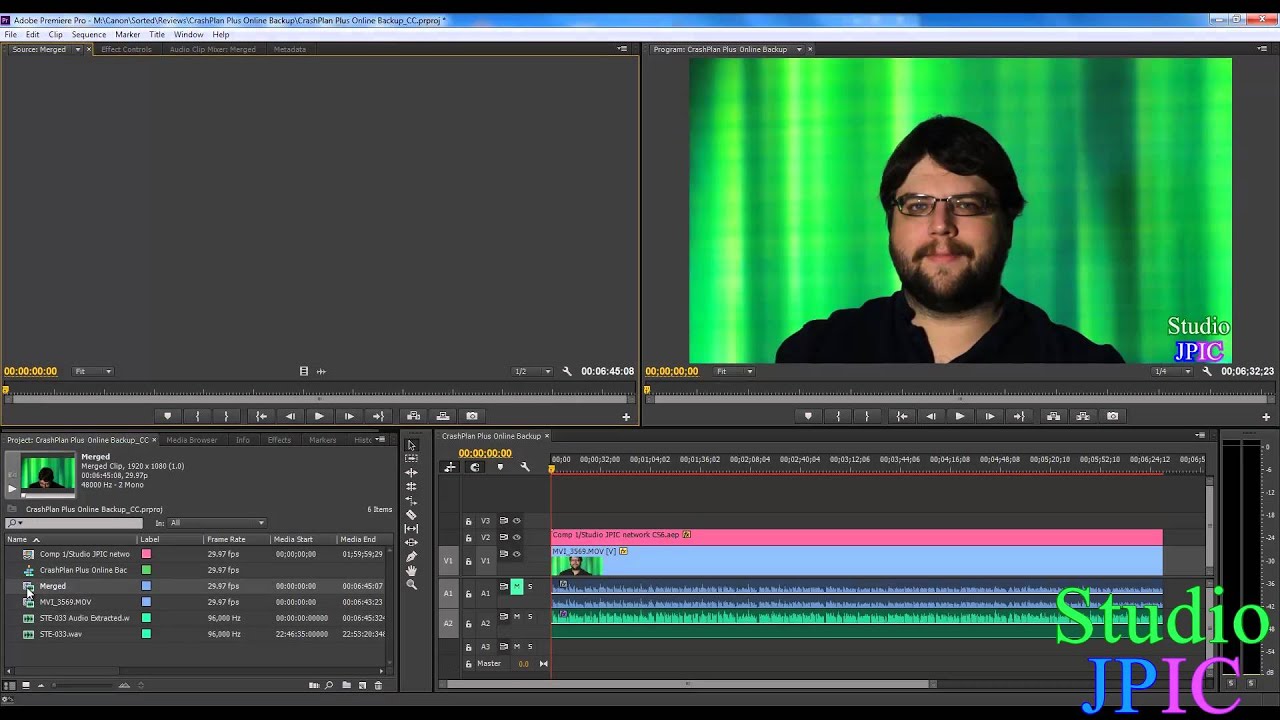The image size is (1280, 720).
Task: Toggle V3 track output eye
Action: click(517, 520)
